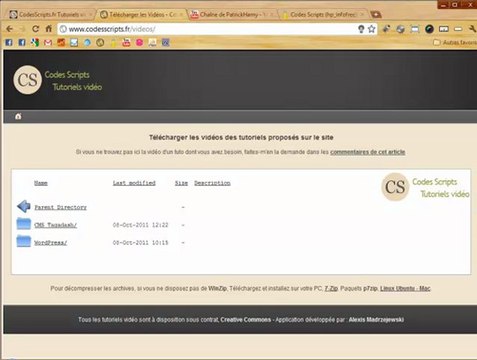Open the pink round bookmark icon
Image resolution: width=477 pixels, height=360 pixels.
click(140, 42)
